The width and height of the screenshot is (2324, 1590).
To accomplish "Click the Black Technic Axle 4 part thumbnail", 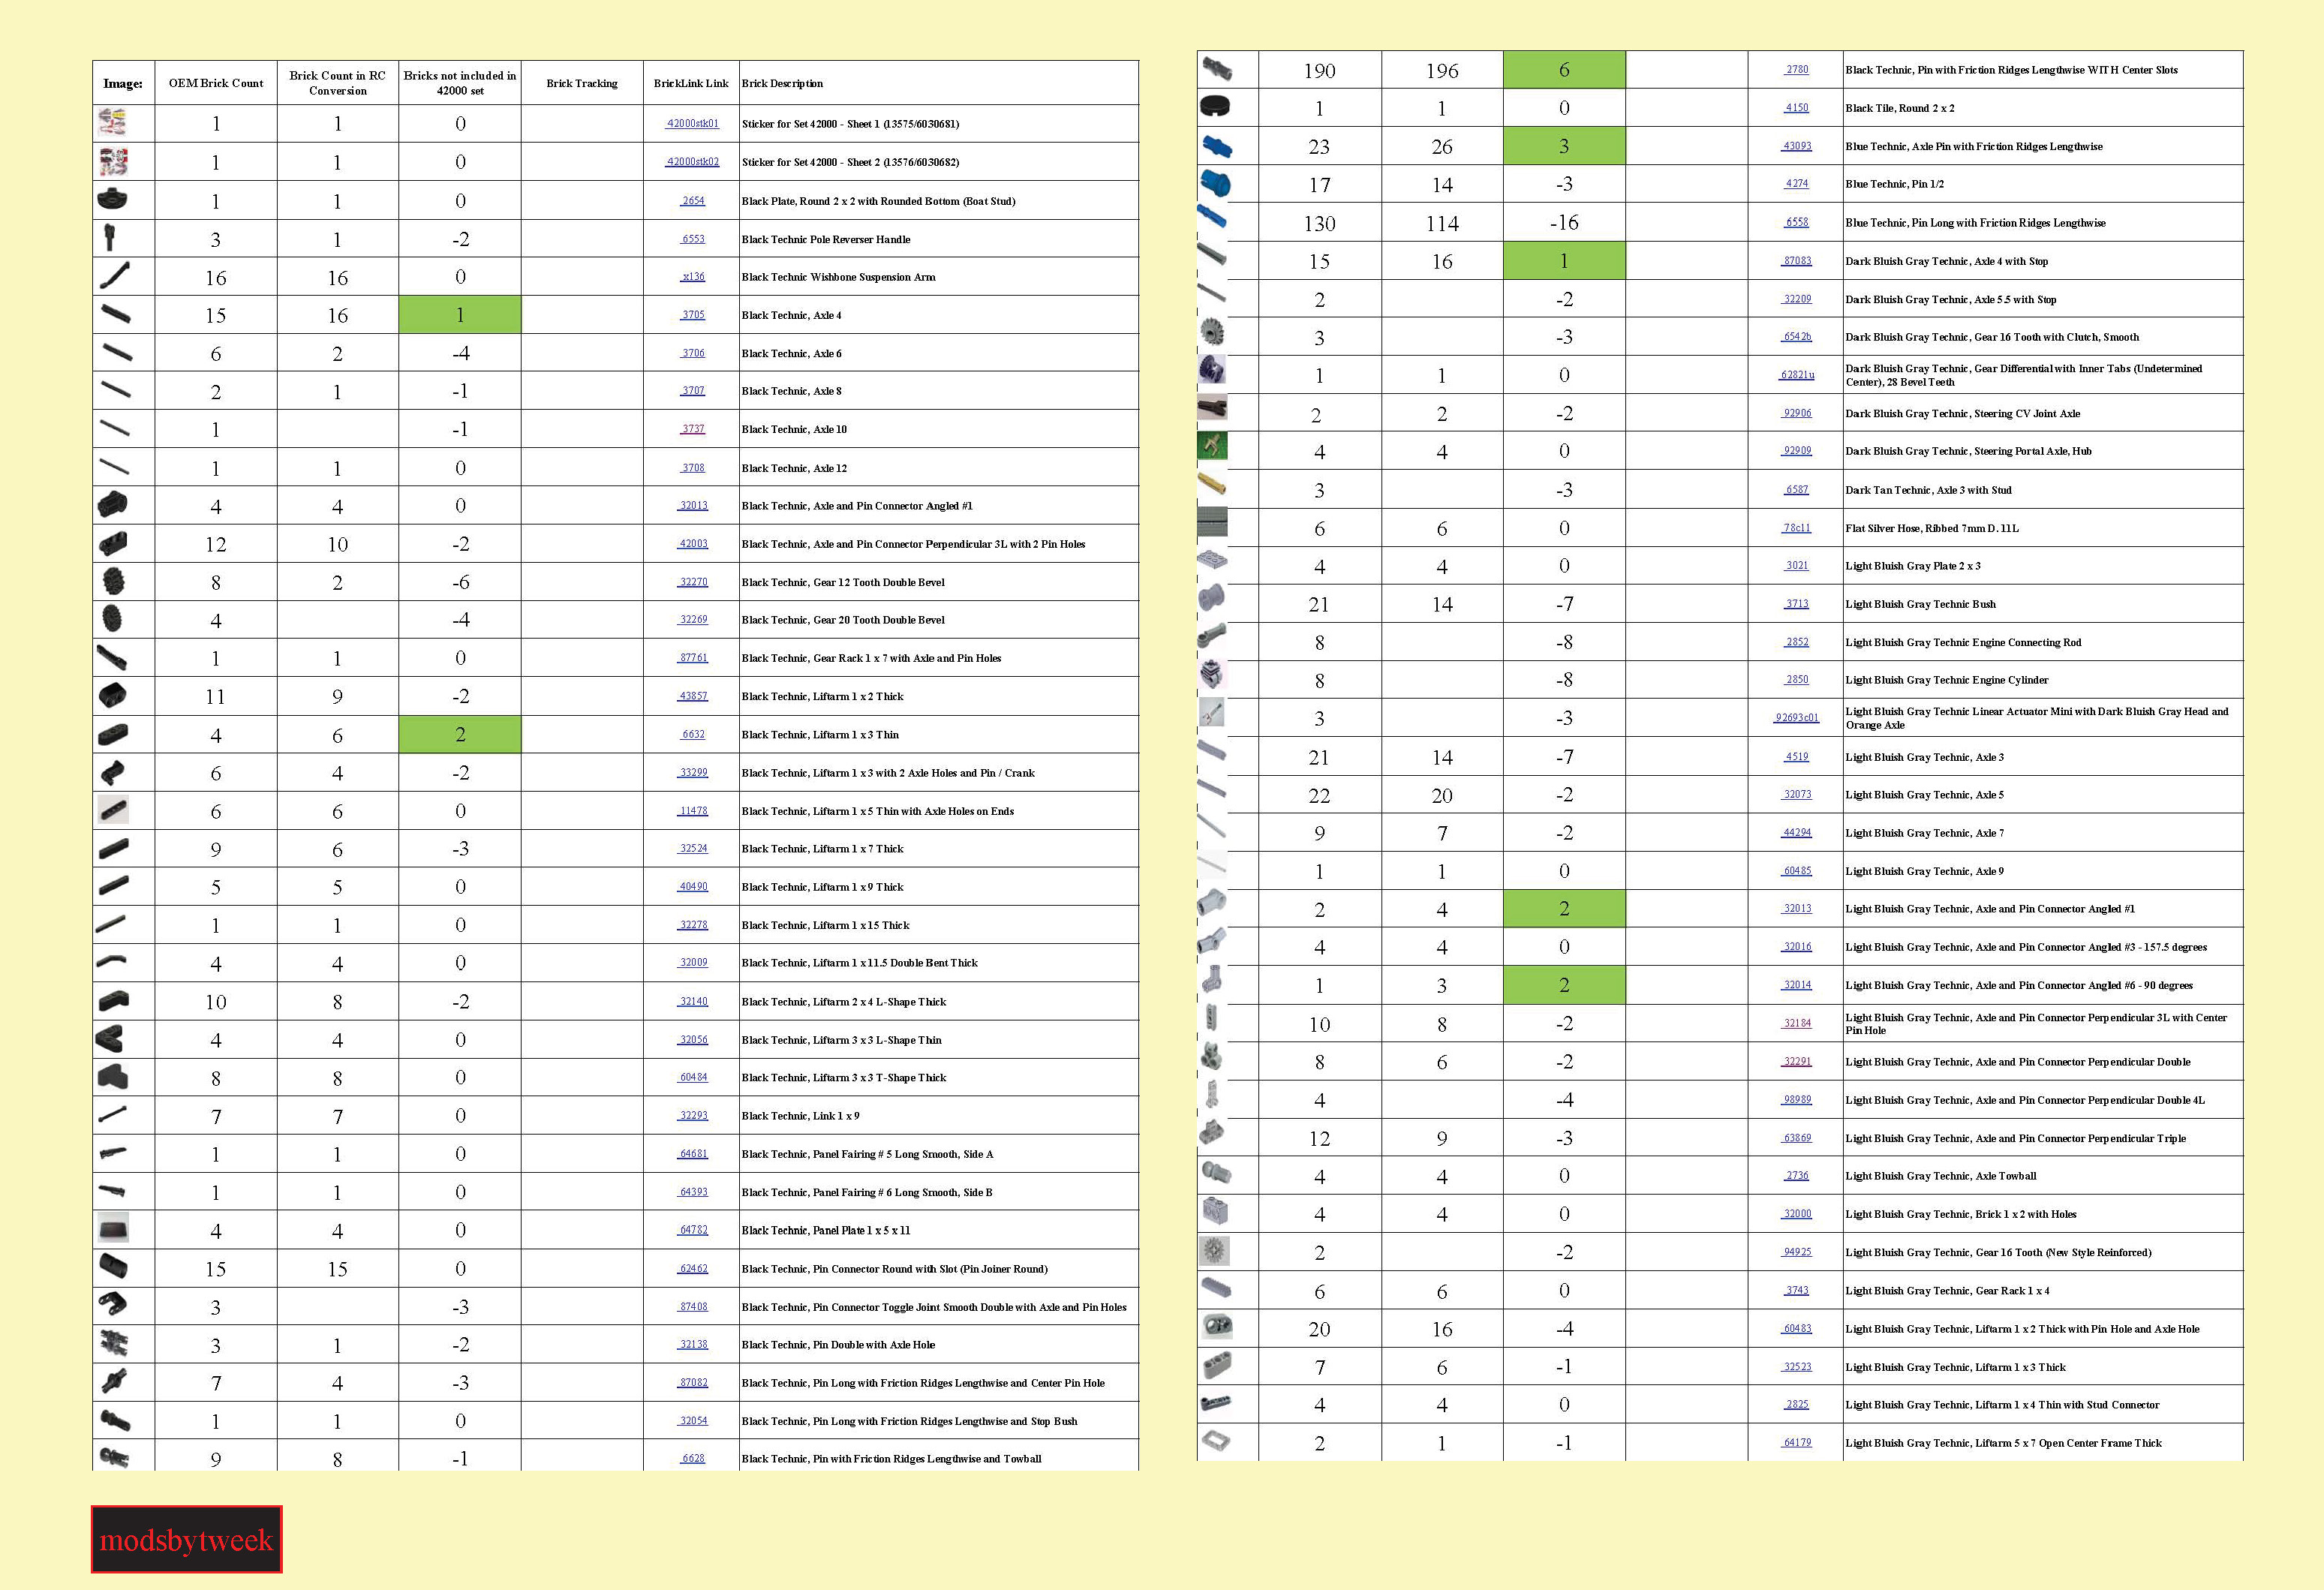I will click(115, 315).
